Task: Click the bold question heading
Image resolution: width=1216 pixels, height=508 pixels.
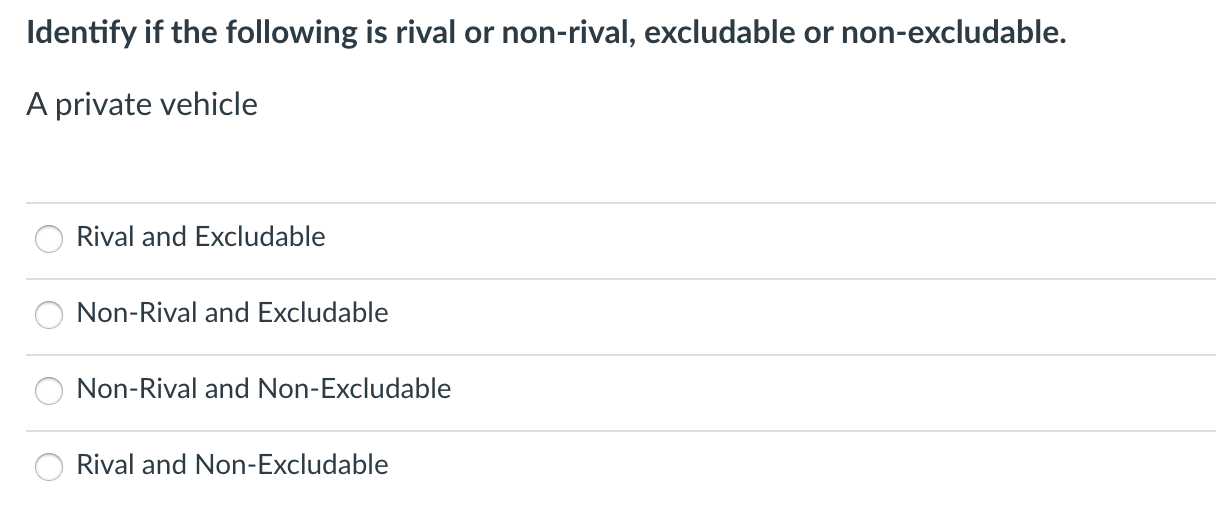Action: 546,34
